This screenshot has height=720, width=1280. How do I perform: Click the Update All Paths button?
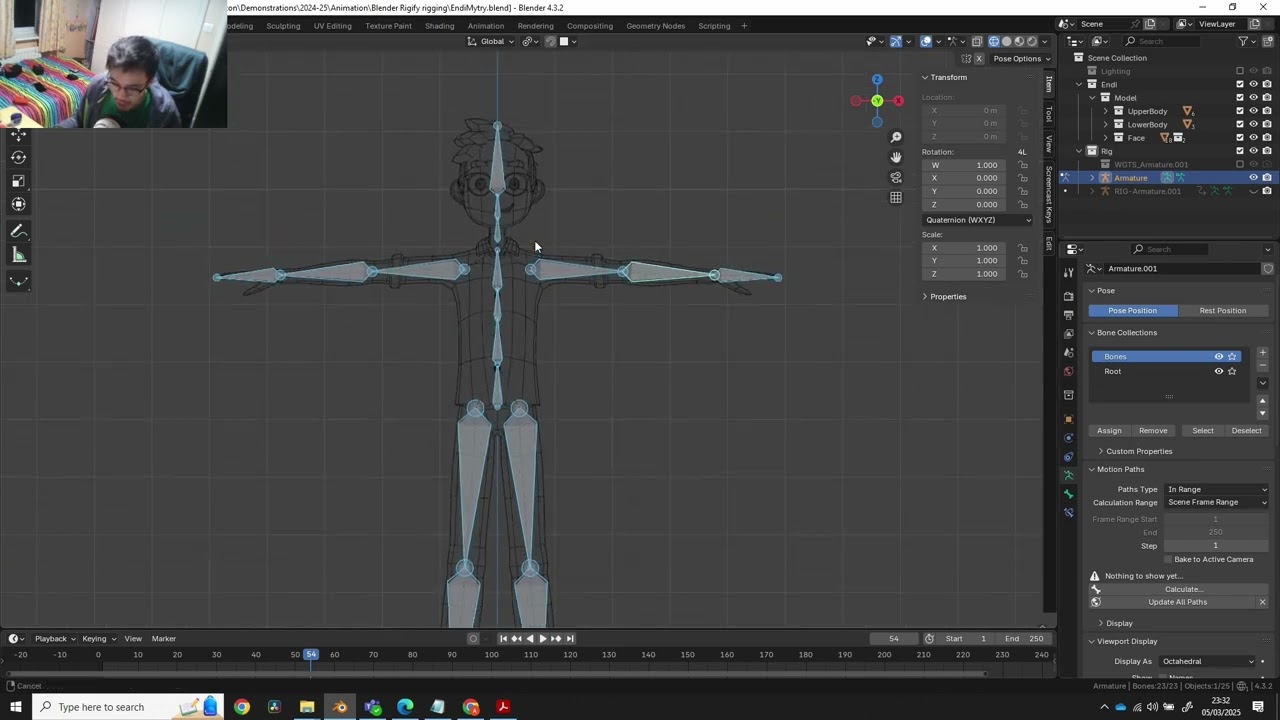pyautogui.click(x=1177, y=602)
